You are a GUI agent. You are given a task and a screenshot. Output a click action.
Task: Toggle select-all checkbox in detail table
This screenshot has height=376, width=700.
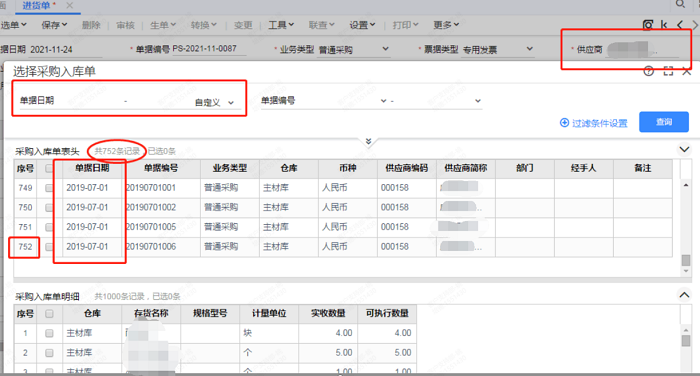tap(49, 314)
